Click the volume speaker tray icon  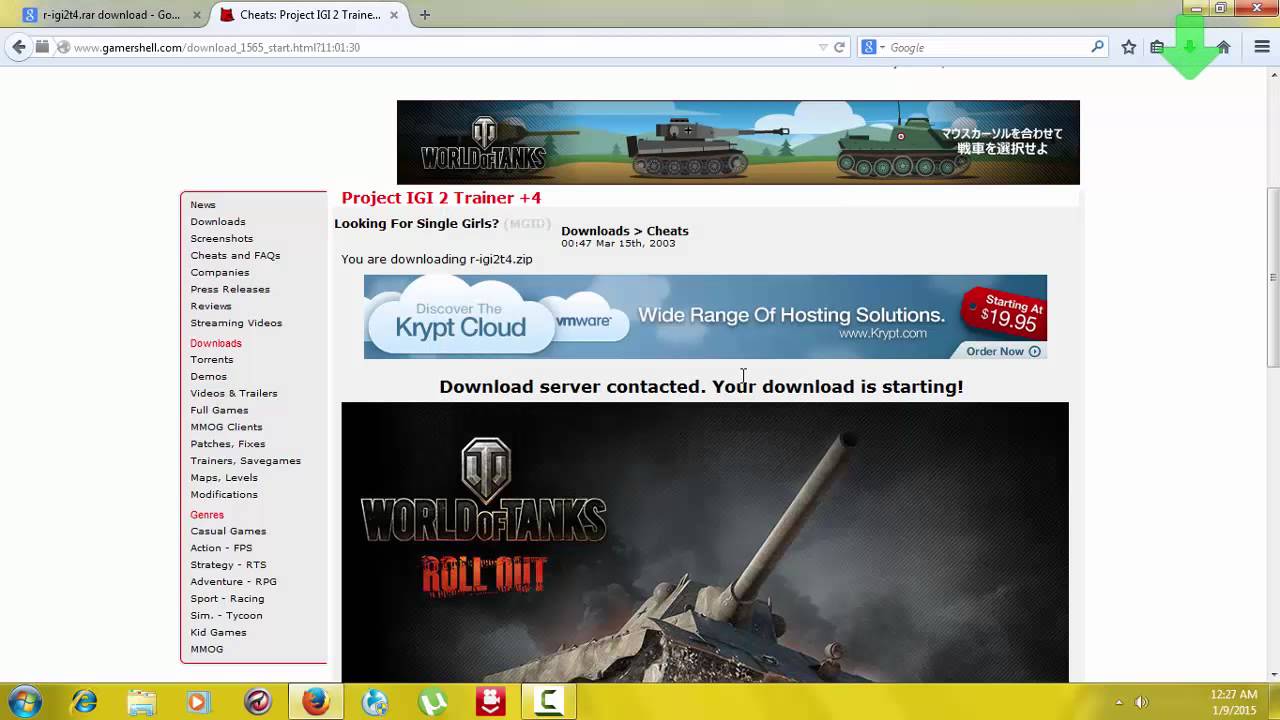(x=1141, y=702)
